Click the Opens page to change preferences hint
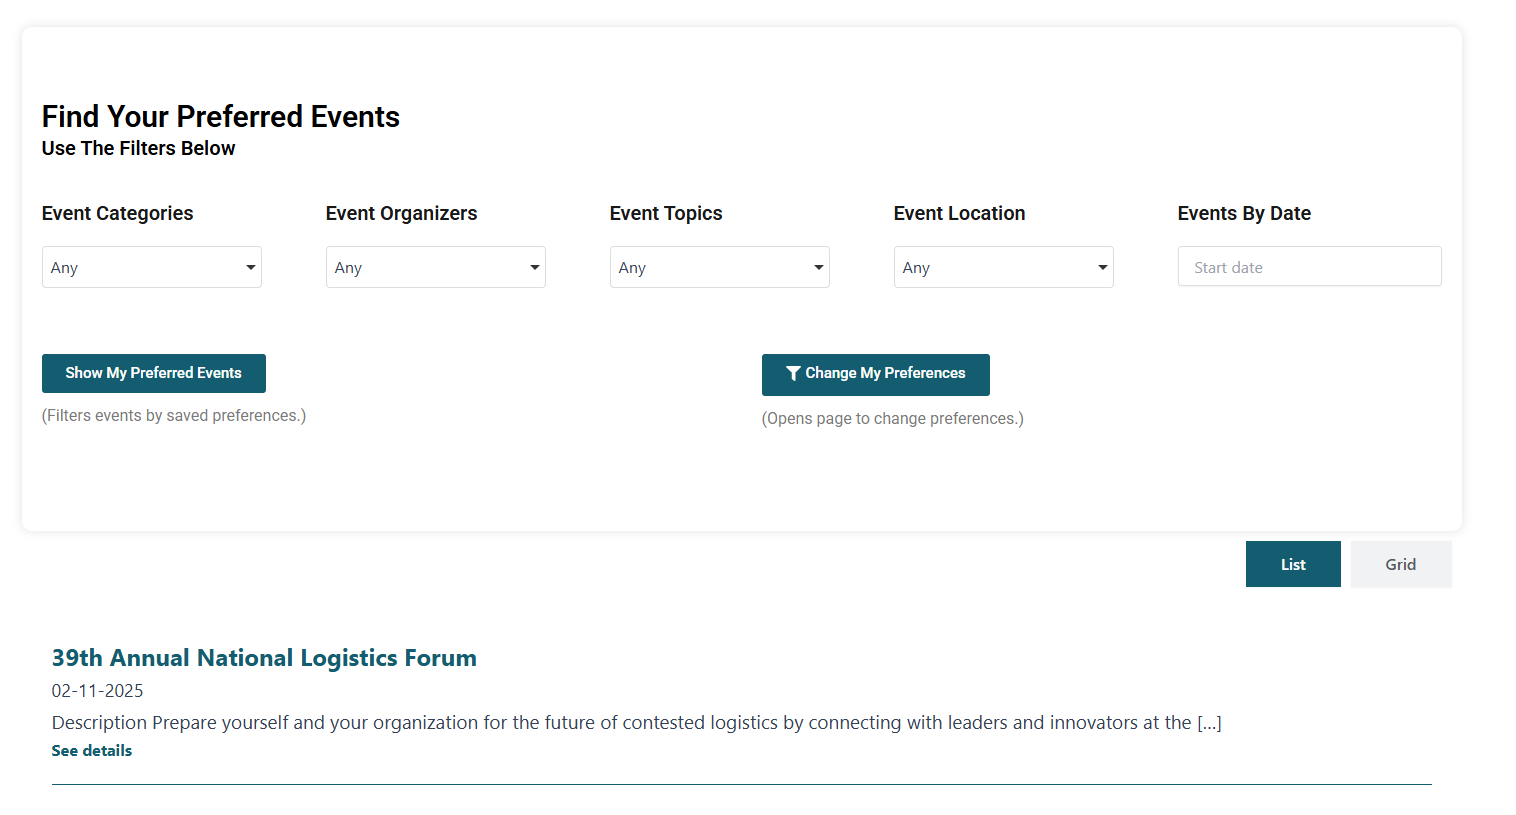 [893, 418]
